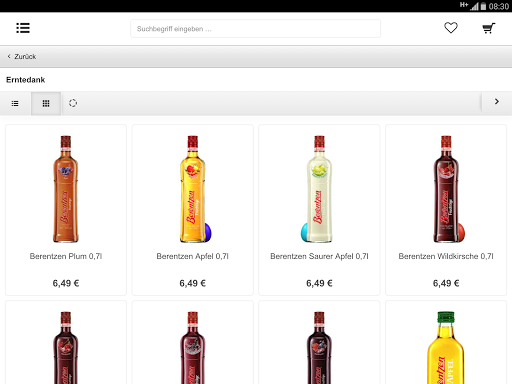The image size is (512, 384).
Task: Expand filter panel with right chevron
Action: point(497,102)
